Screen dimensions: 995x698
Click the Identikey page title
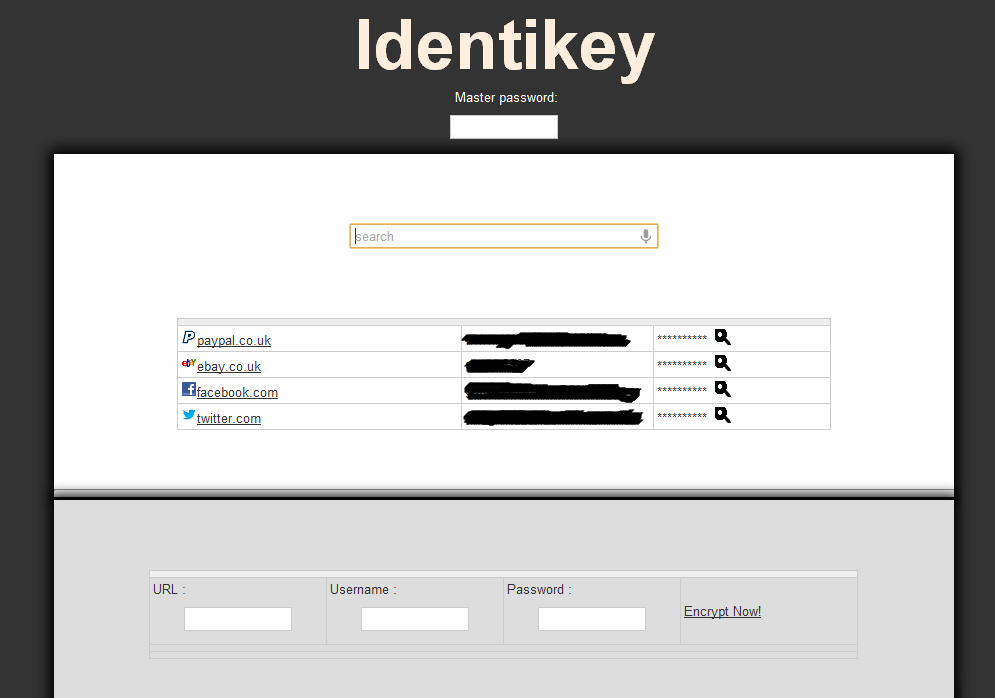coord(505,45)
